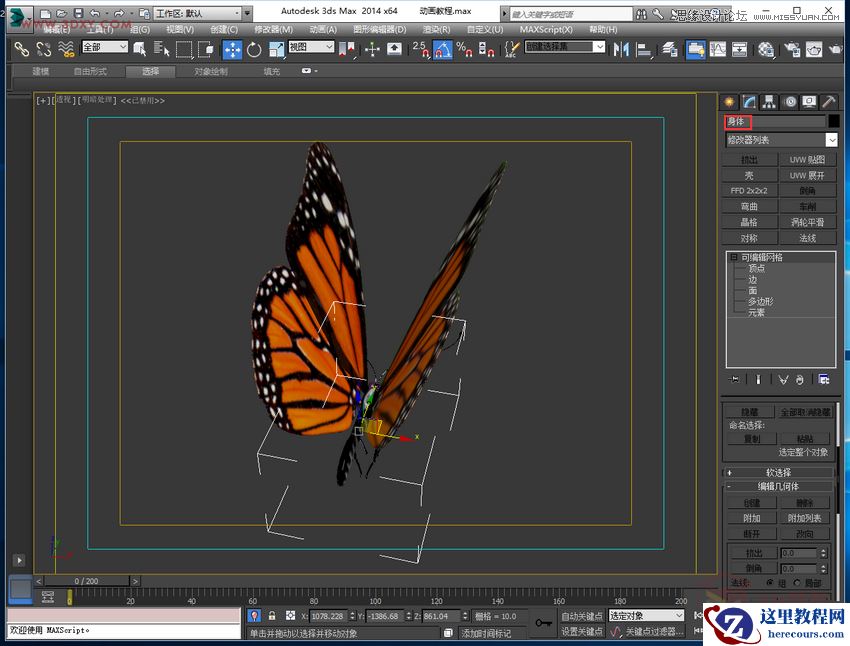The width and height of the screenshot is (850, 646).
Task: Click the 涡轮平滑 modifier button
Action: point(808,220)
